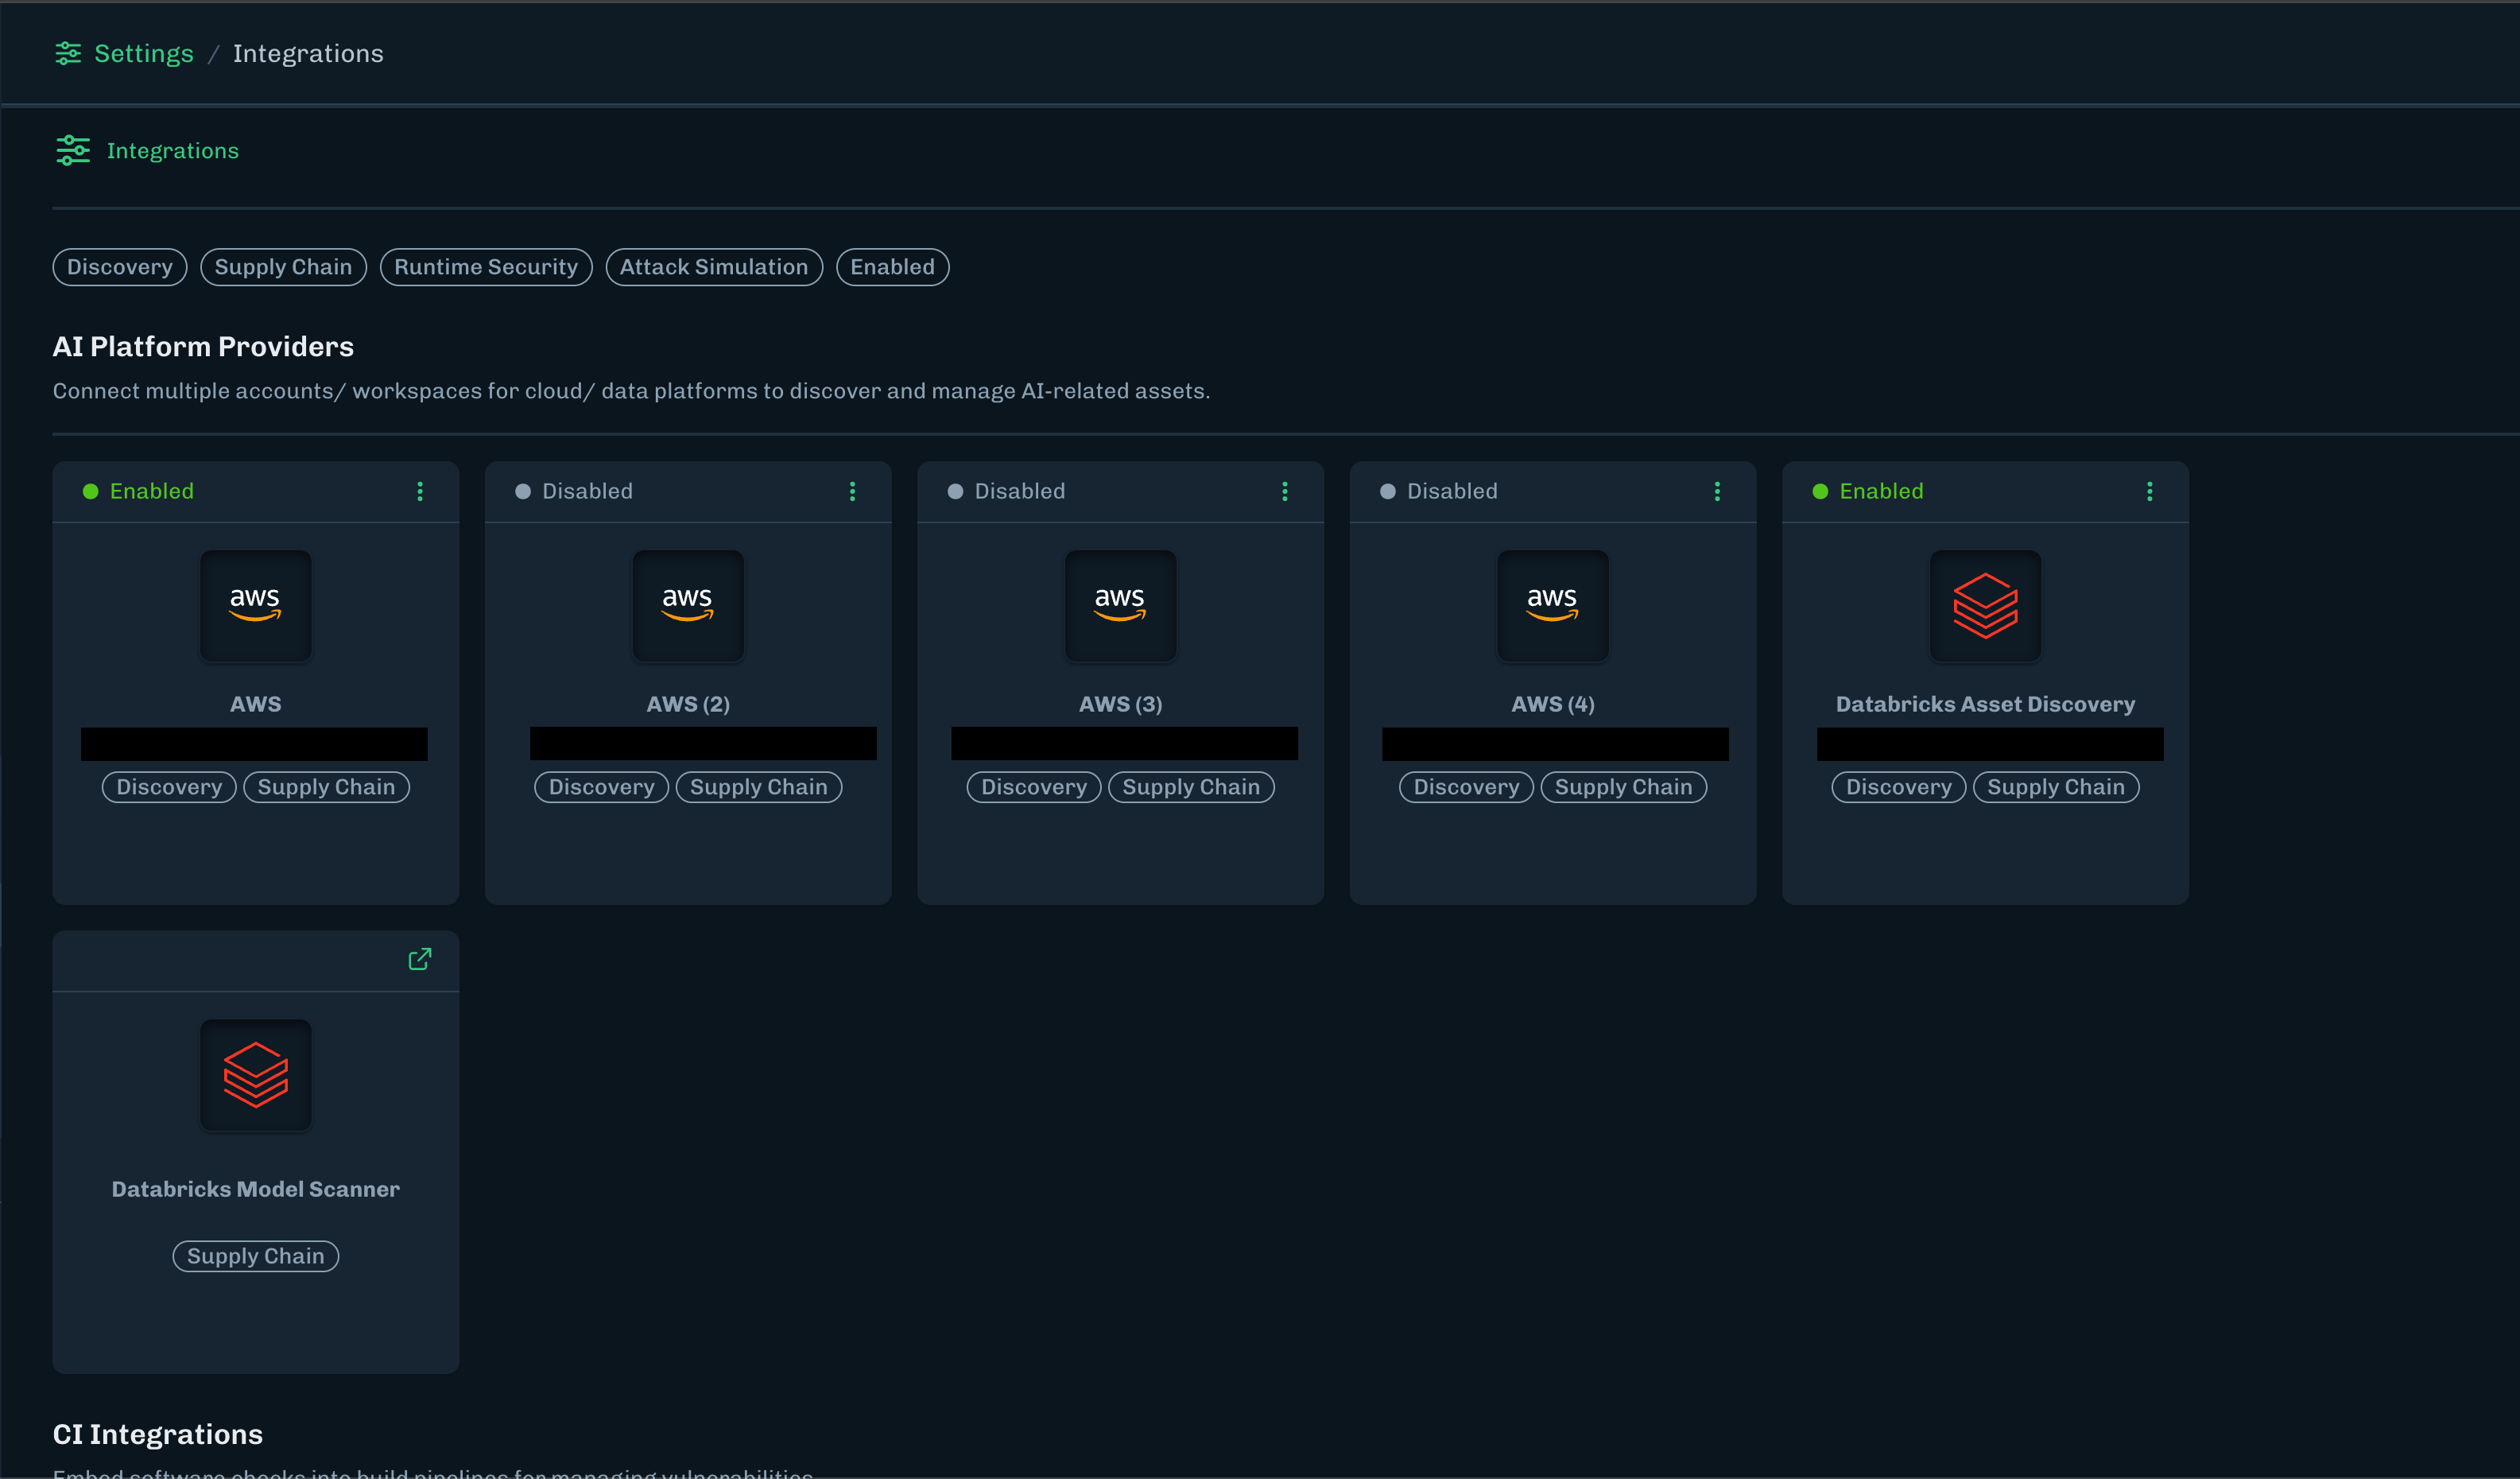
Task: Click the Integrations breadcrumb item
Action: pyautogui.click(x=308, y=53)
